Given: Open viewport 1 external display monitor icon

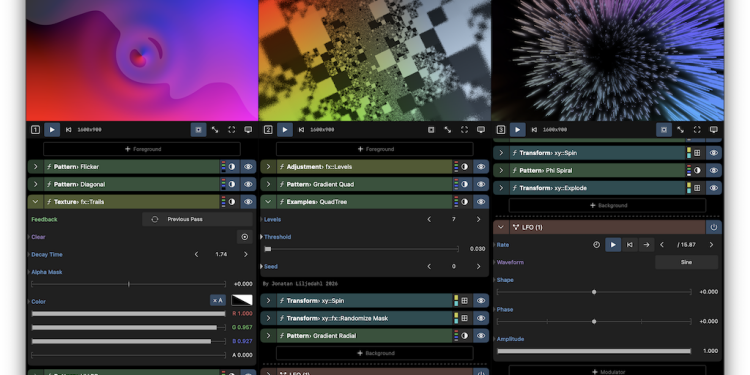Looking at the screenshot, I should tap(248, 130).
